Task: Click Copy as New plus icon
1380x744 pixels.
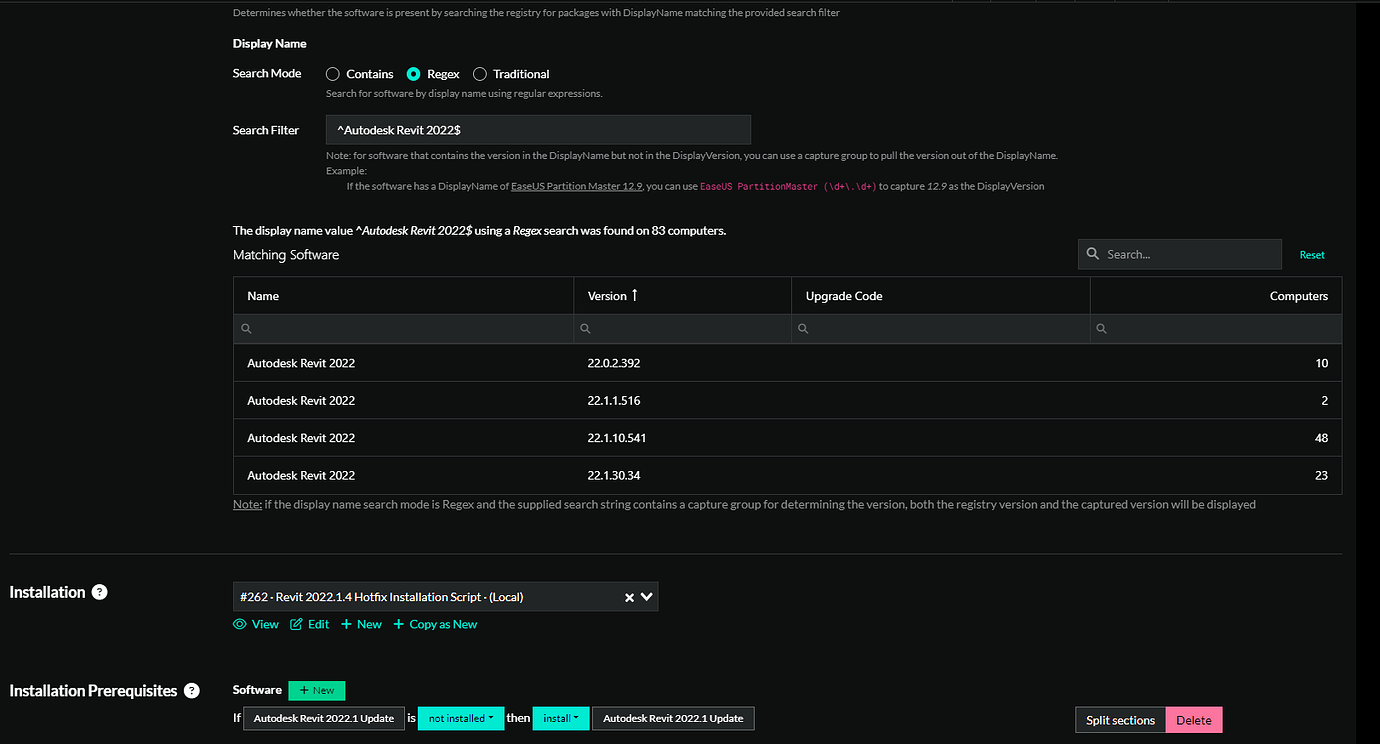Action: click(x=399, y=624)
